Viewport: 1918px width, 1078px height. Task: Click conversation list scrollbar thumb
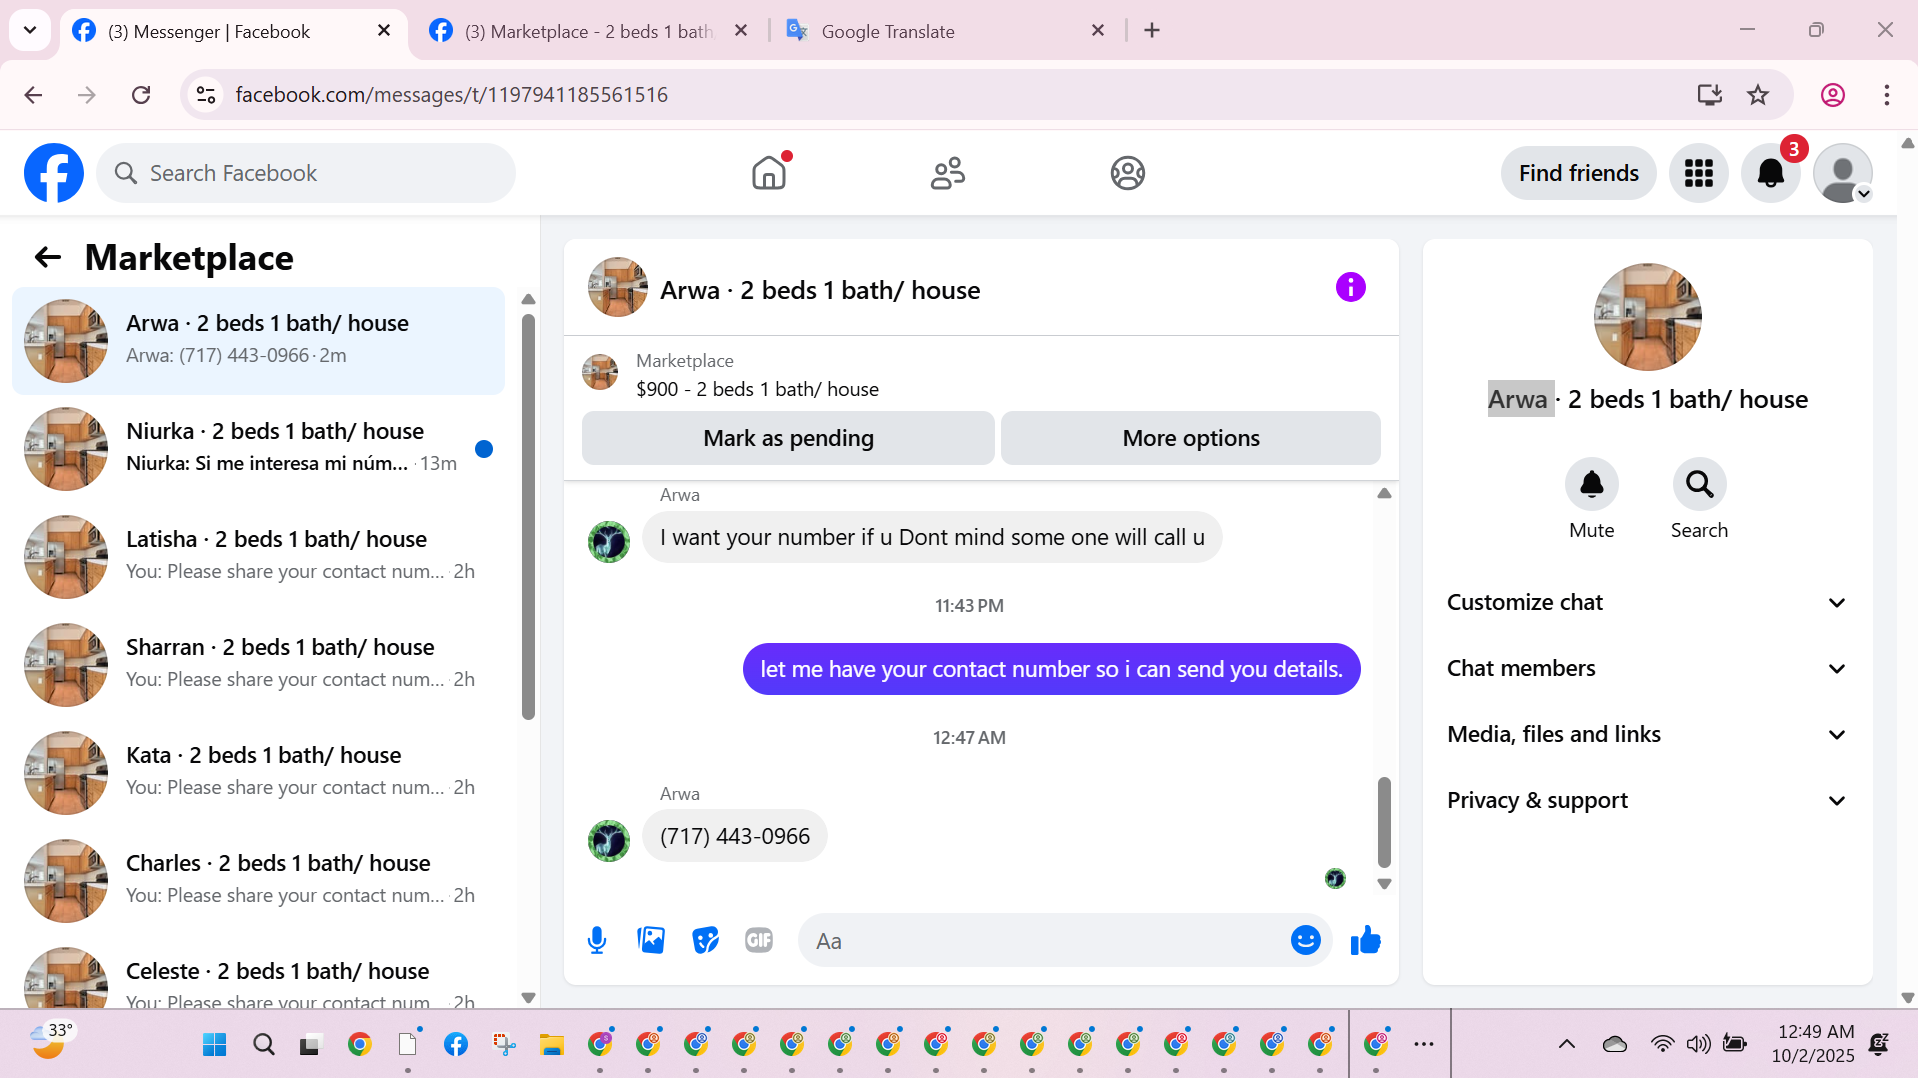528,517
